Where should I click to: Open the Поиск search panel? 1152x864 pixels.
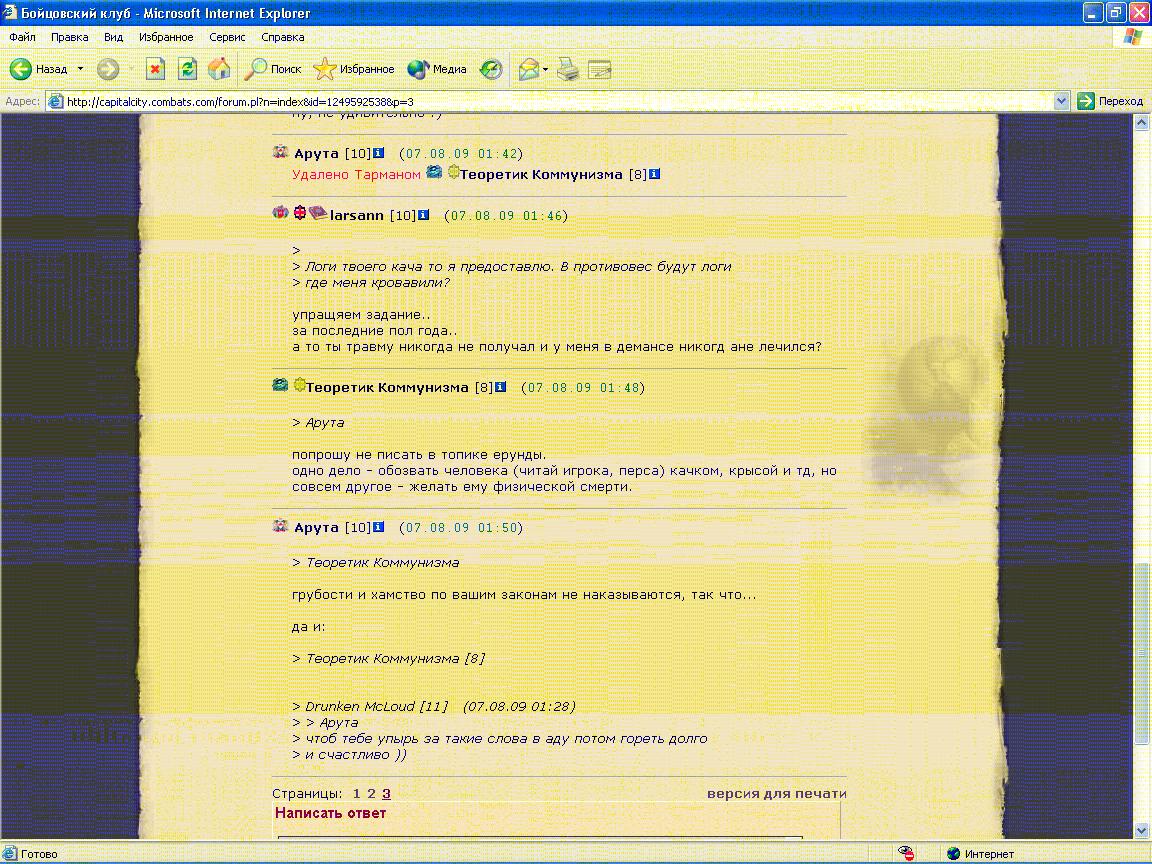click(x=273, y=69)
